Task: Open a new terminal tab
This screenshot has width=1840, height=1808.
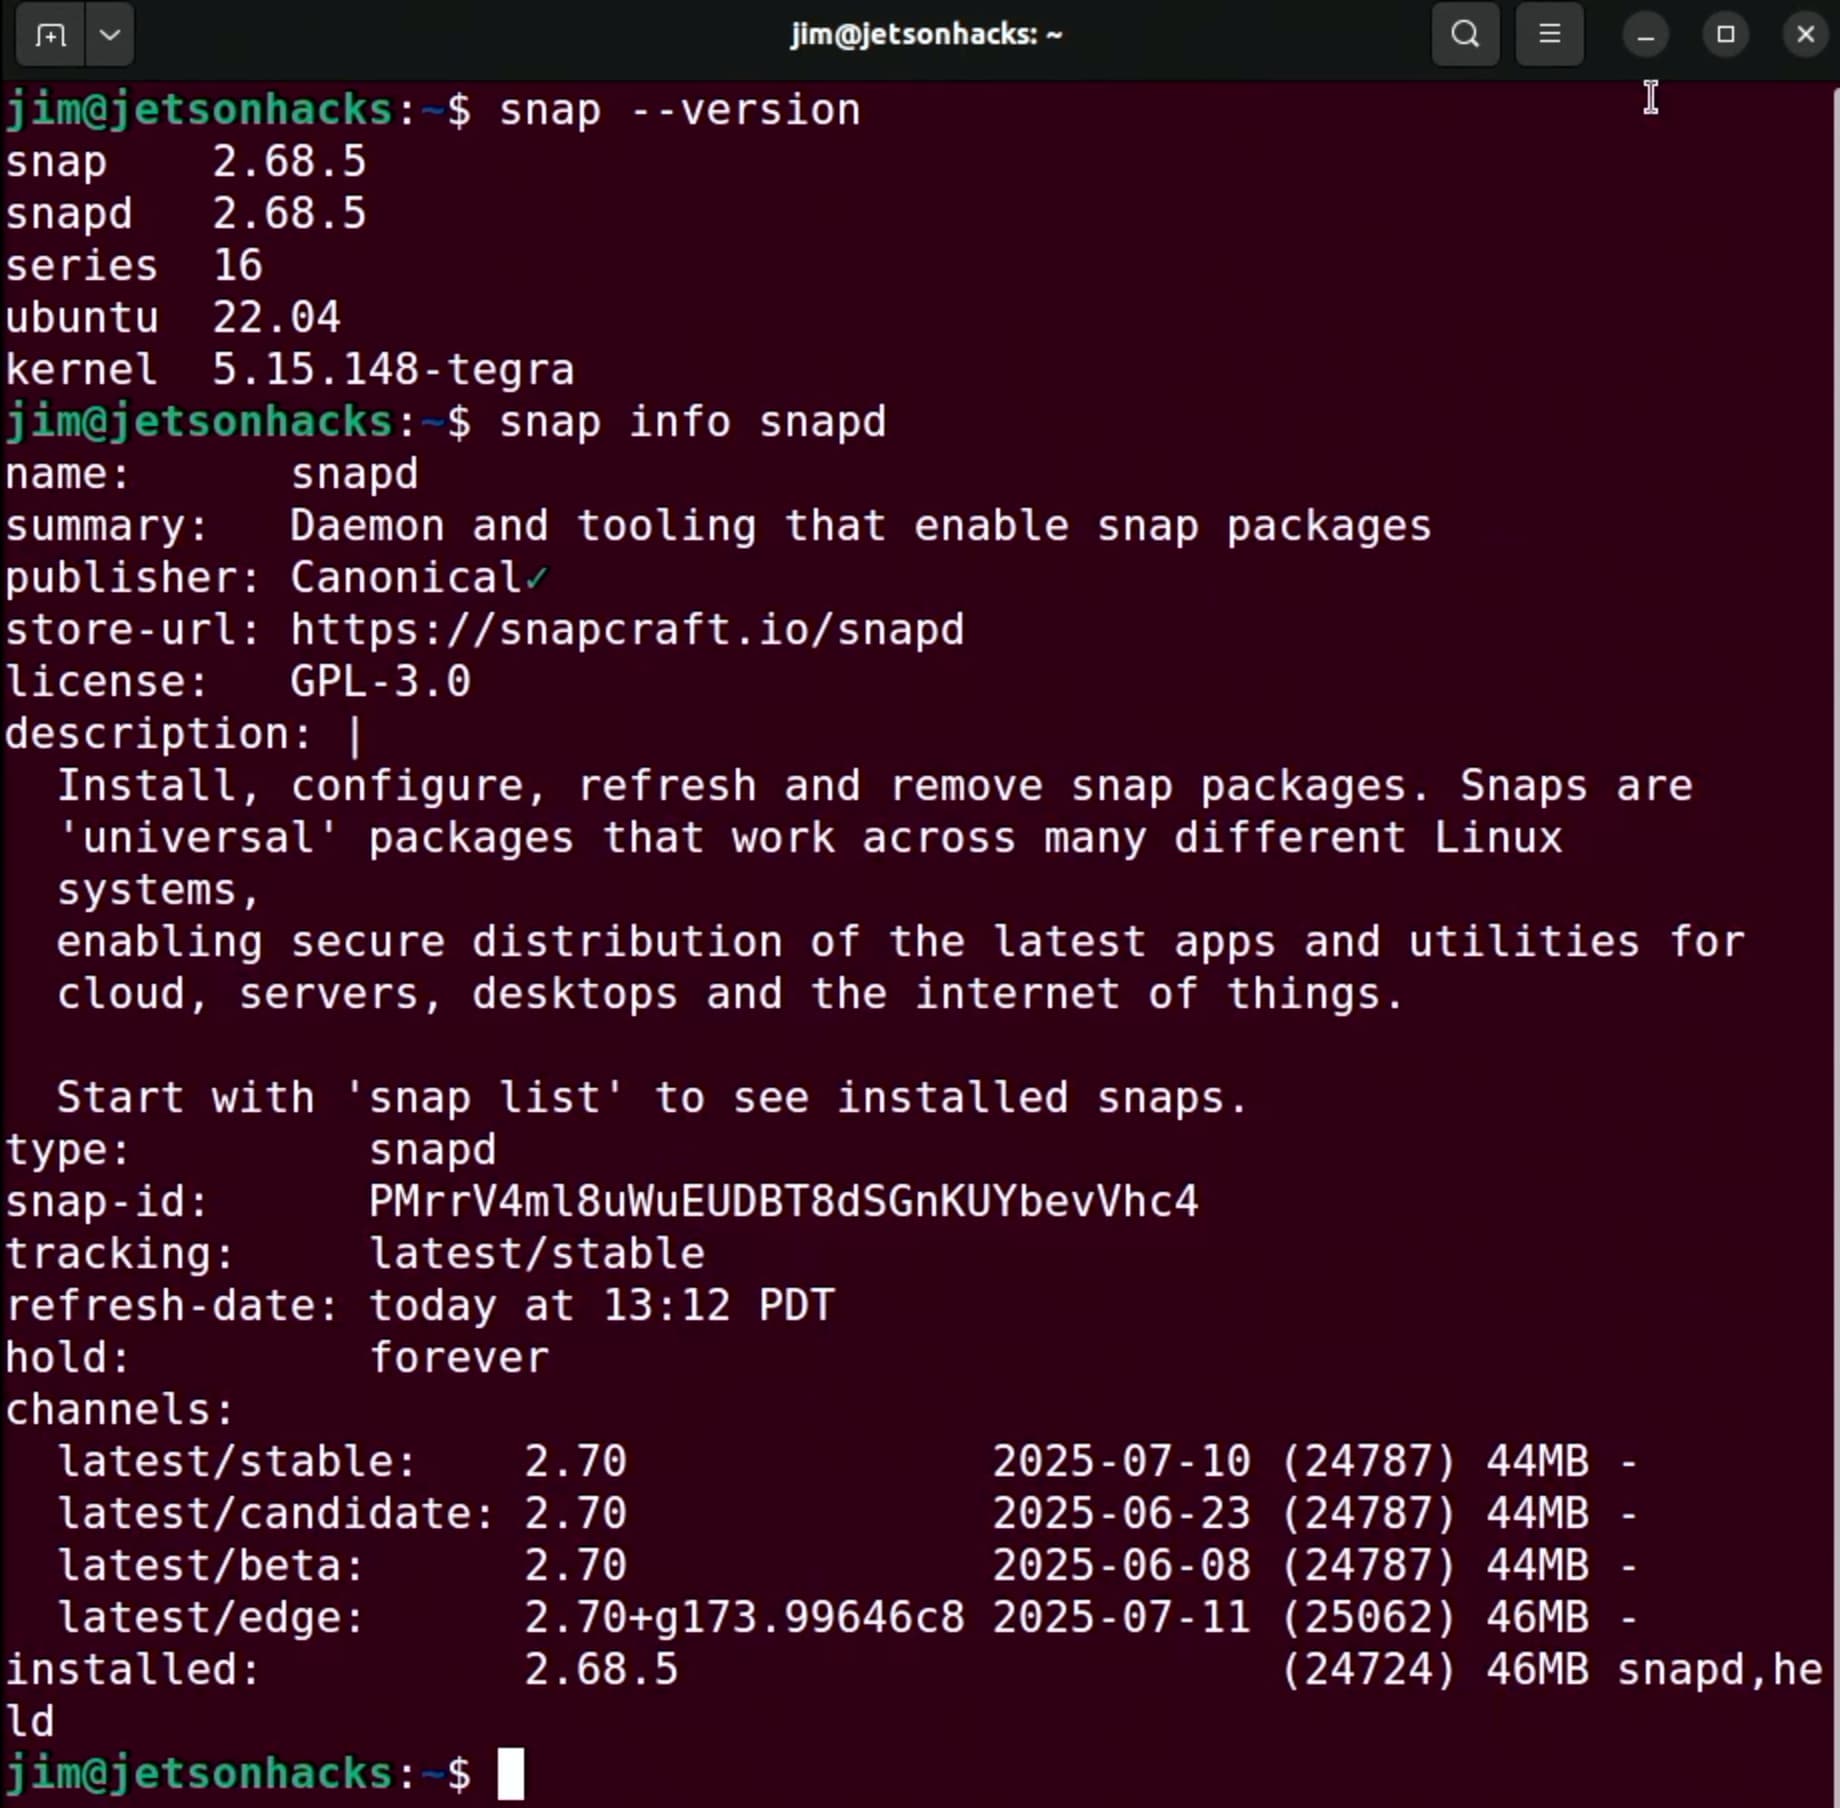Action: (49, 35)
